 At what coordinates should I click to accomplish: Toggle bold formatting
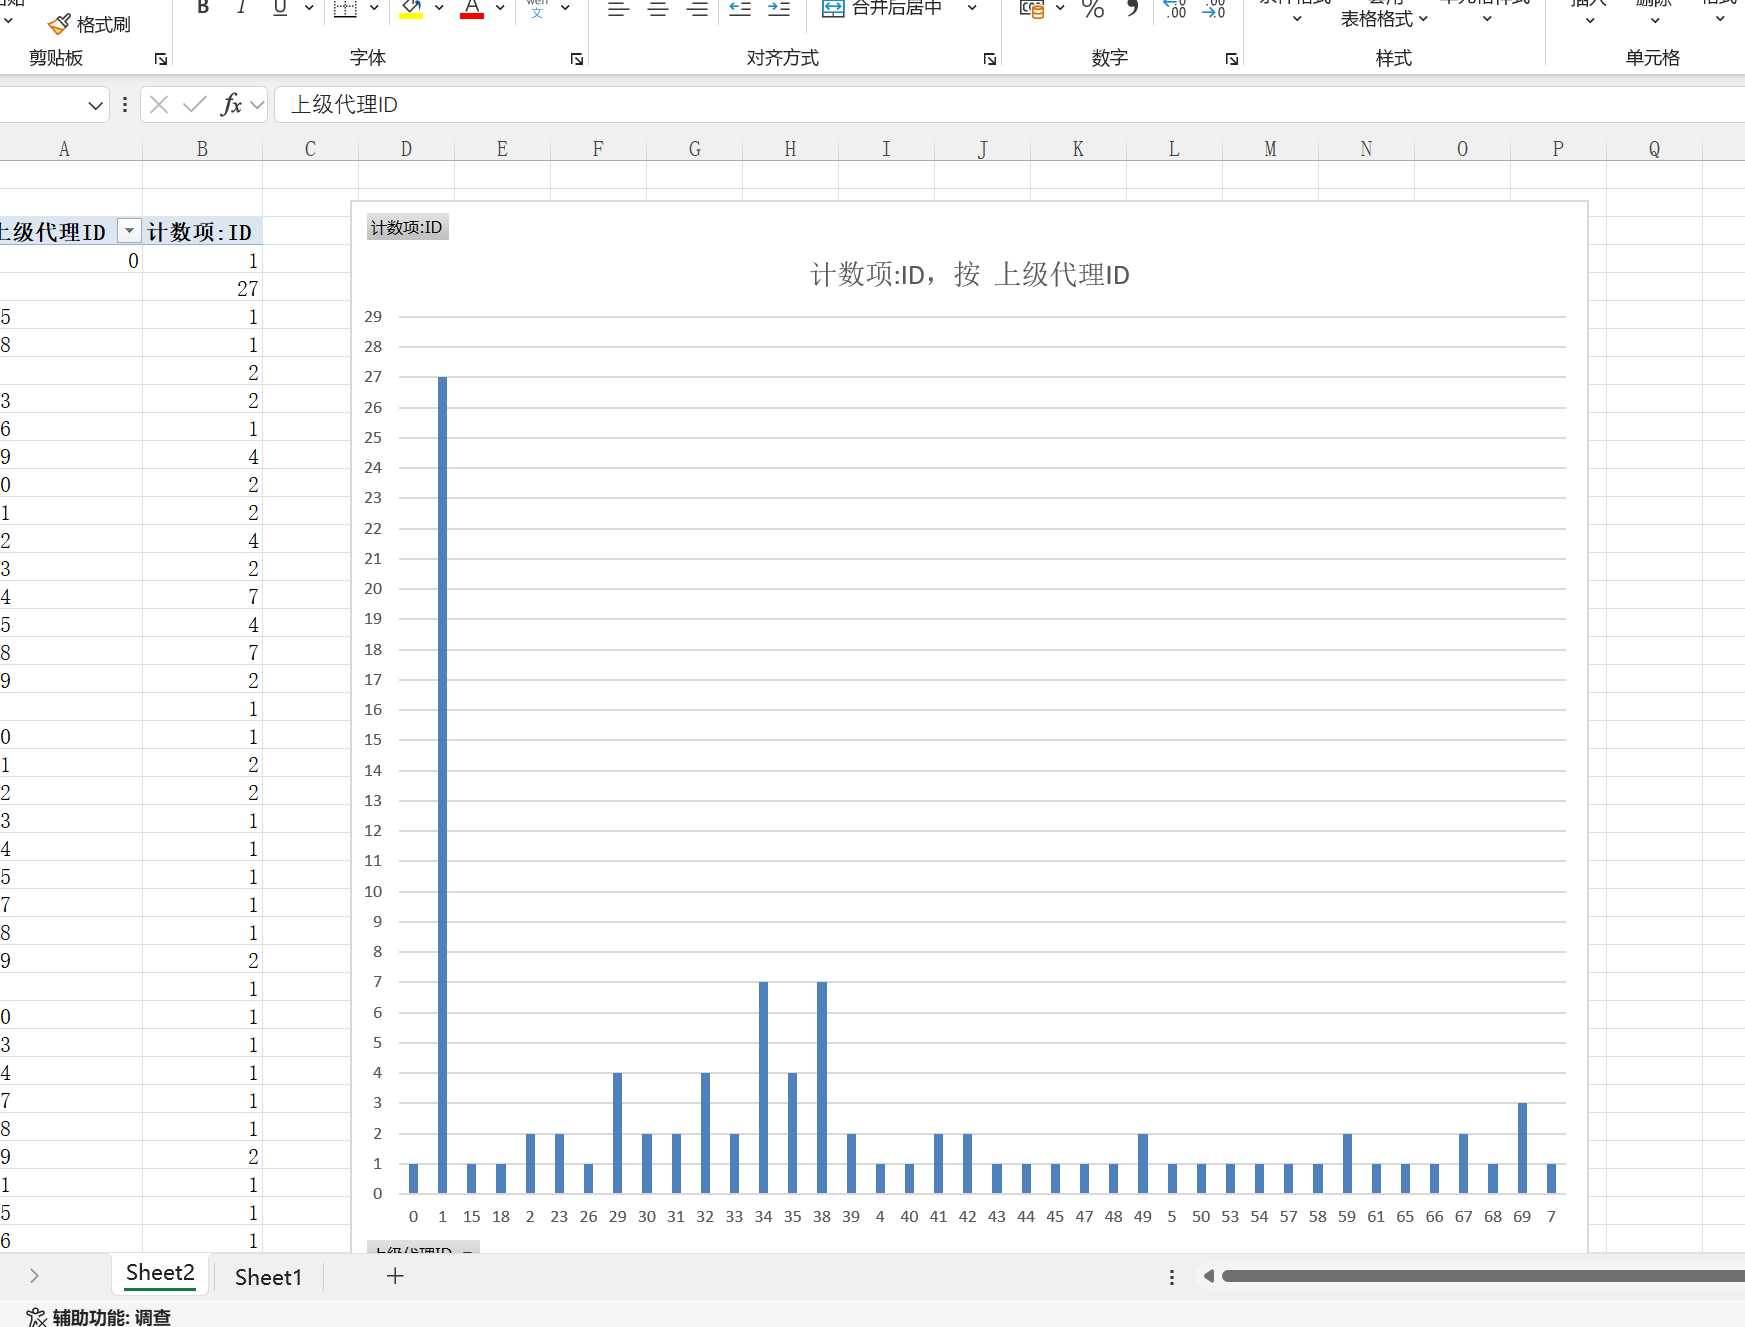coord(203,8)
